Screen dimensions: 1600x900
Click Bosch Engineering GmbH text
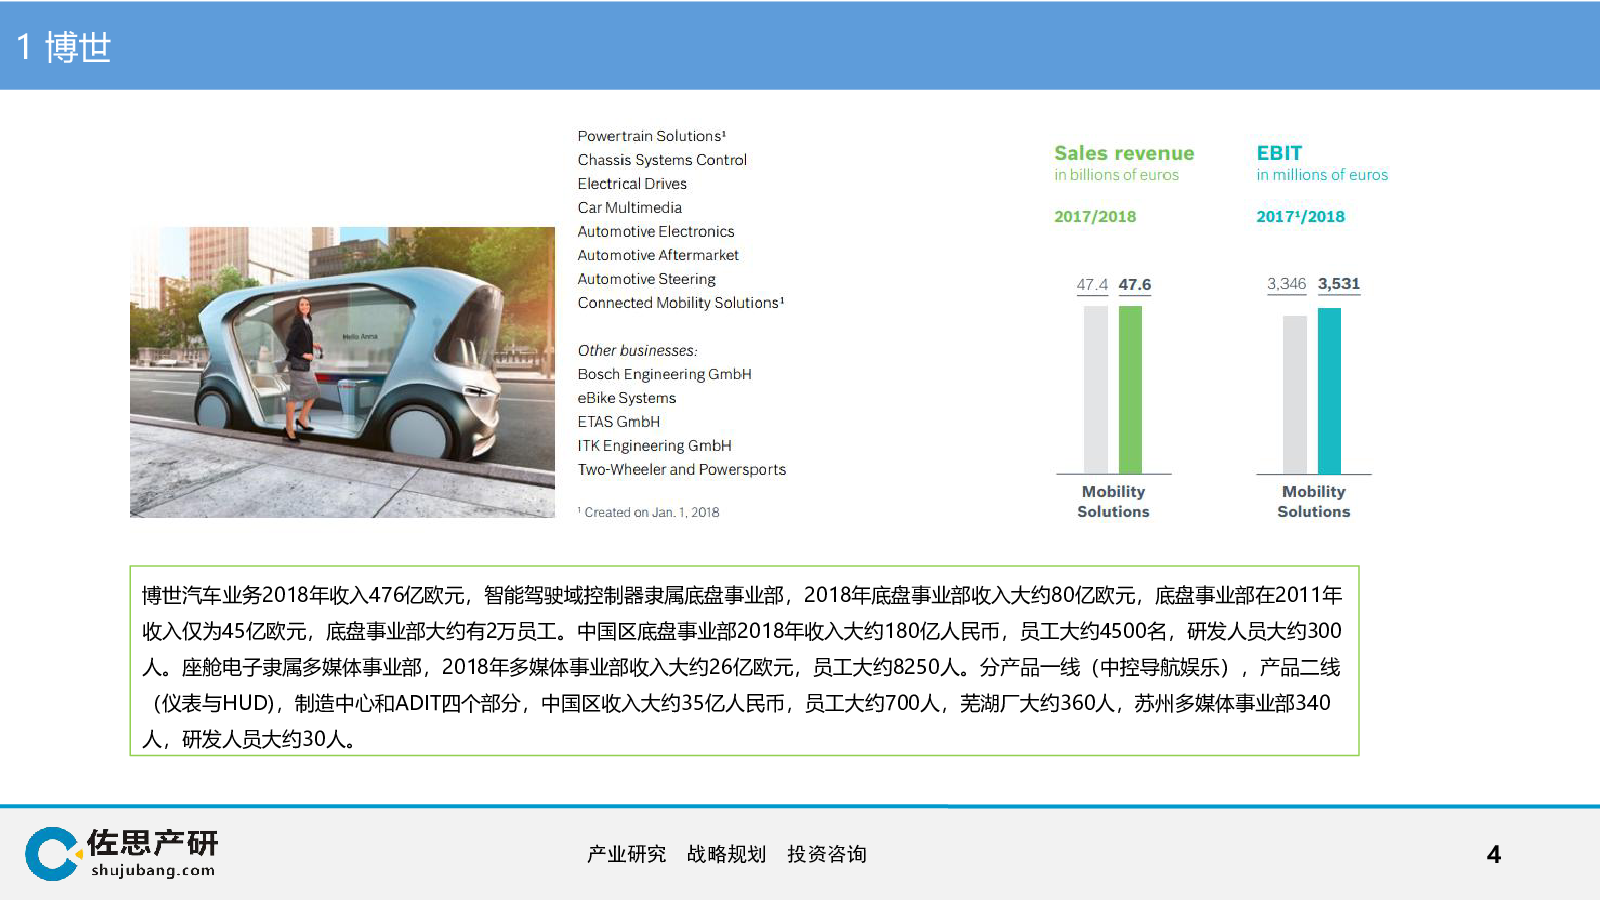pos(664,374)
